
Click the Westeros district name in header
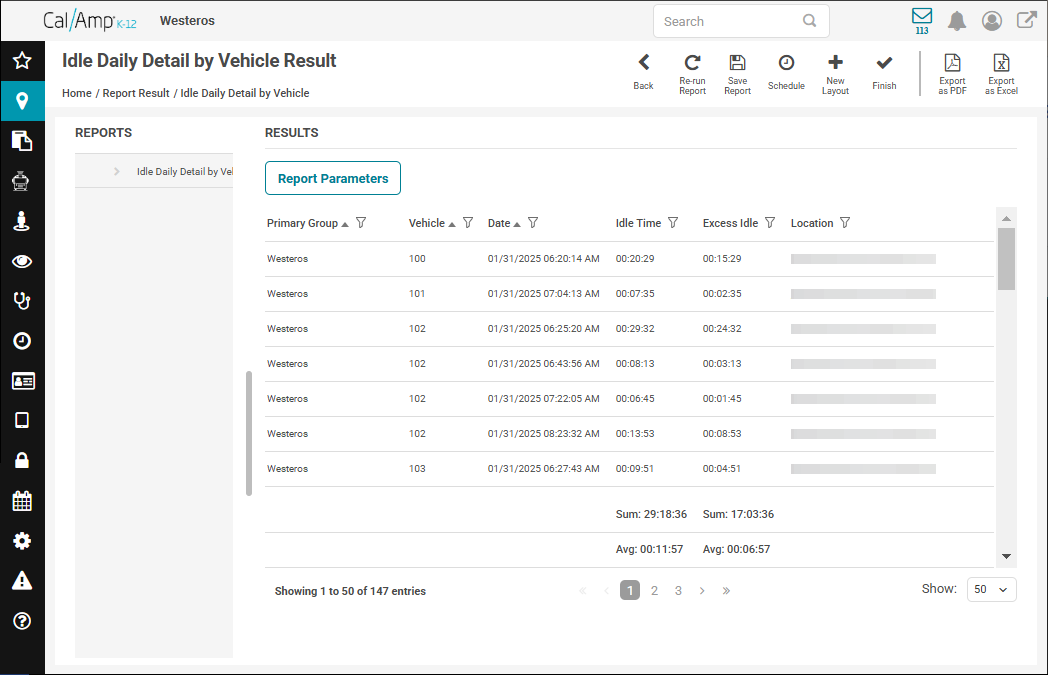pos(187,21)
